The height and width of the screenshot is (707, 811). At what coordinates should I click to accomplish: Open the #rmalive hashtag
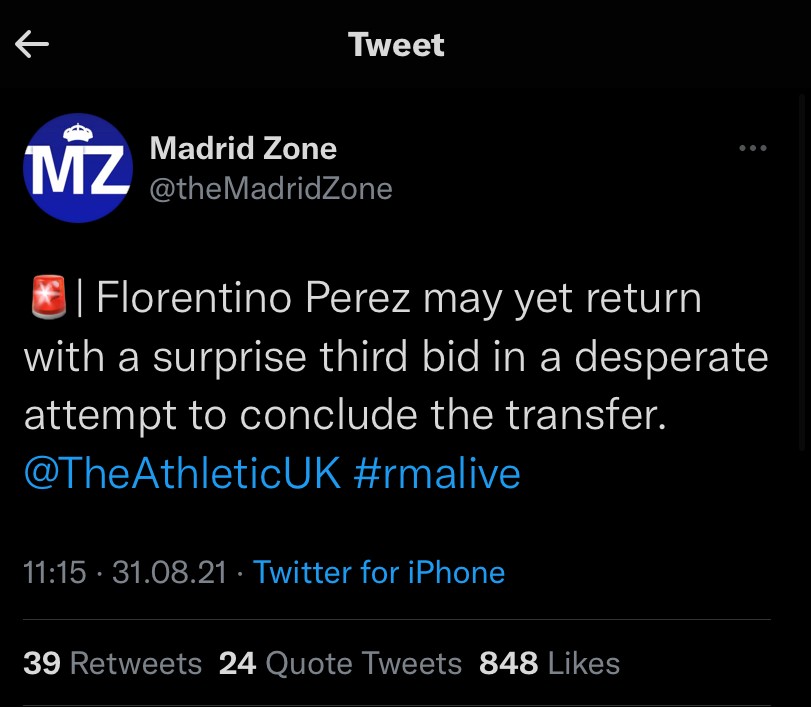point(437,473)
